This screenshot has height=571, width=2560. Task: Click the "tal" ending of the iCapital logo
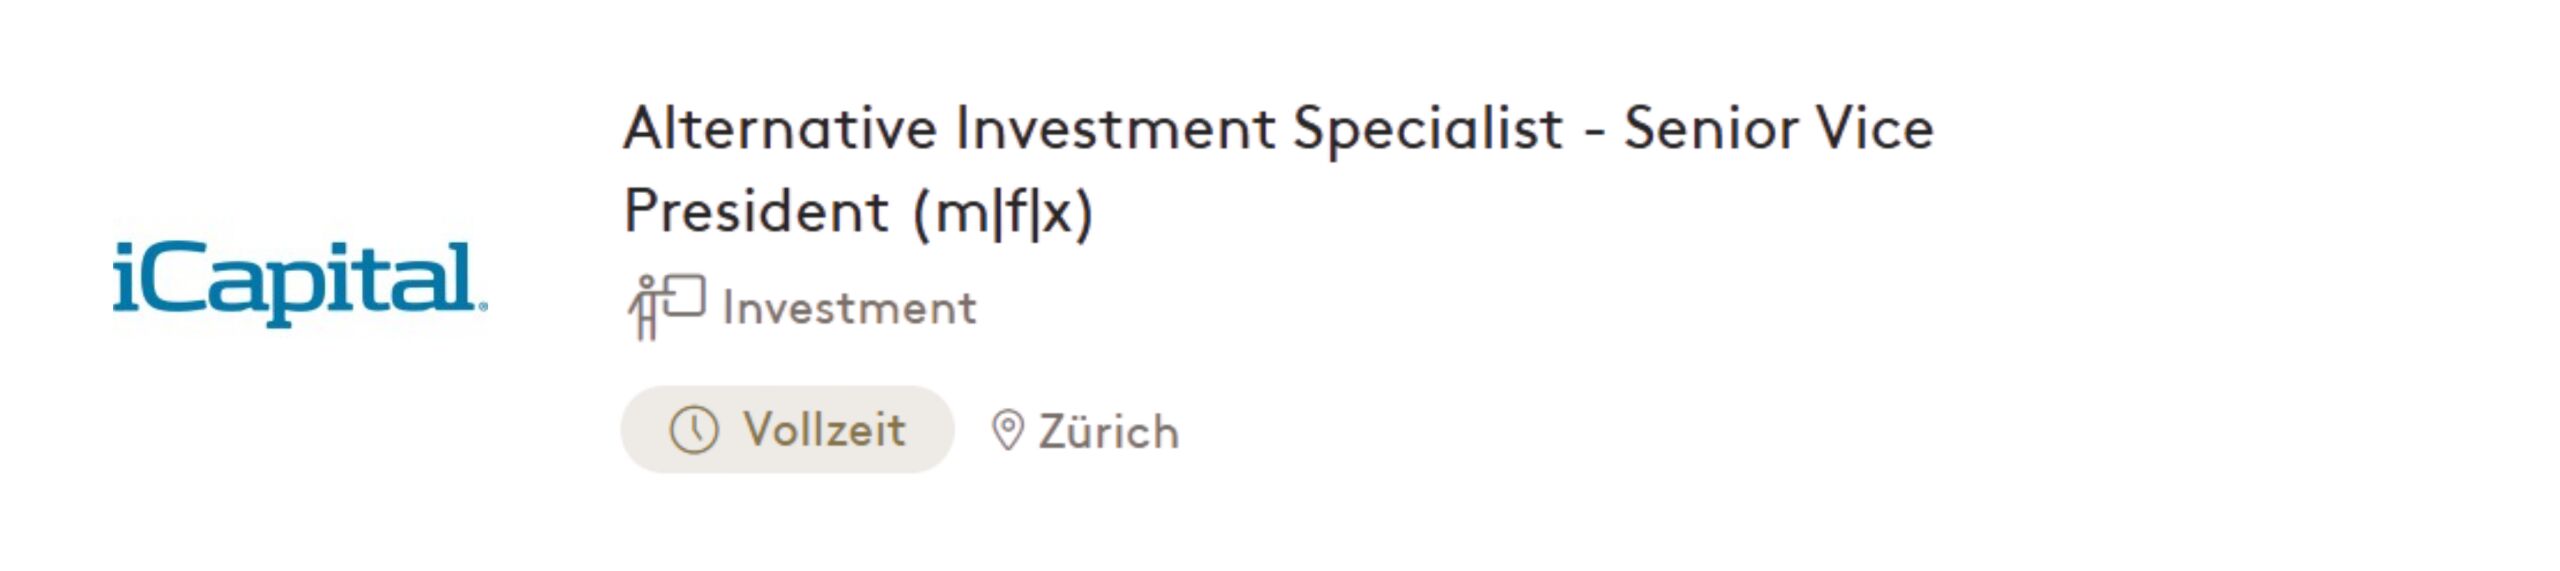(x=432, y=277)
